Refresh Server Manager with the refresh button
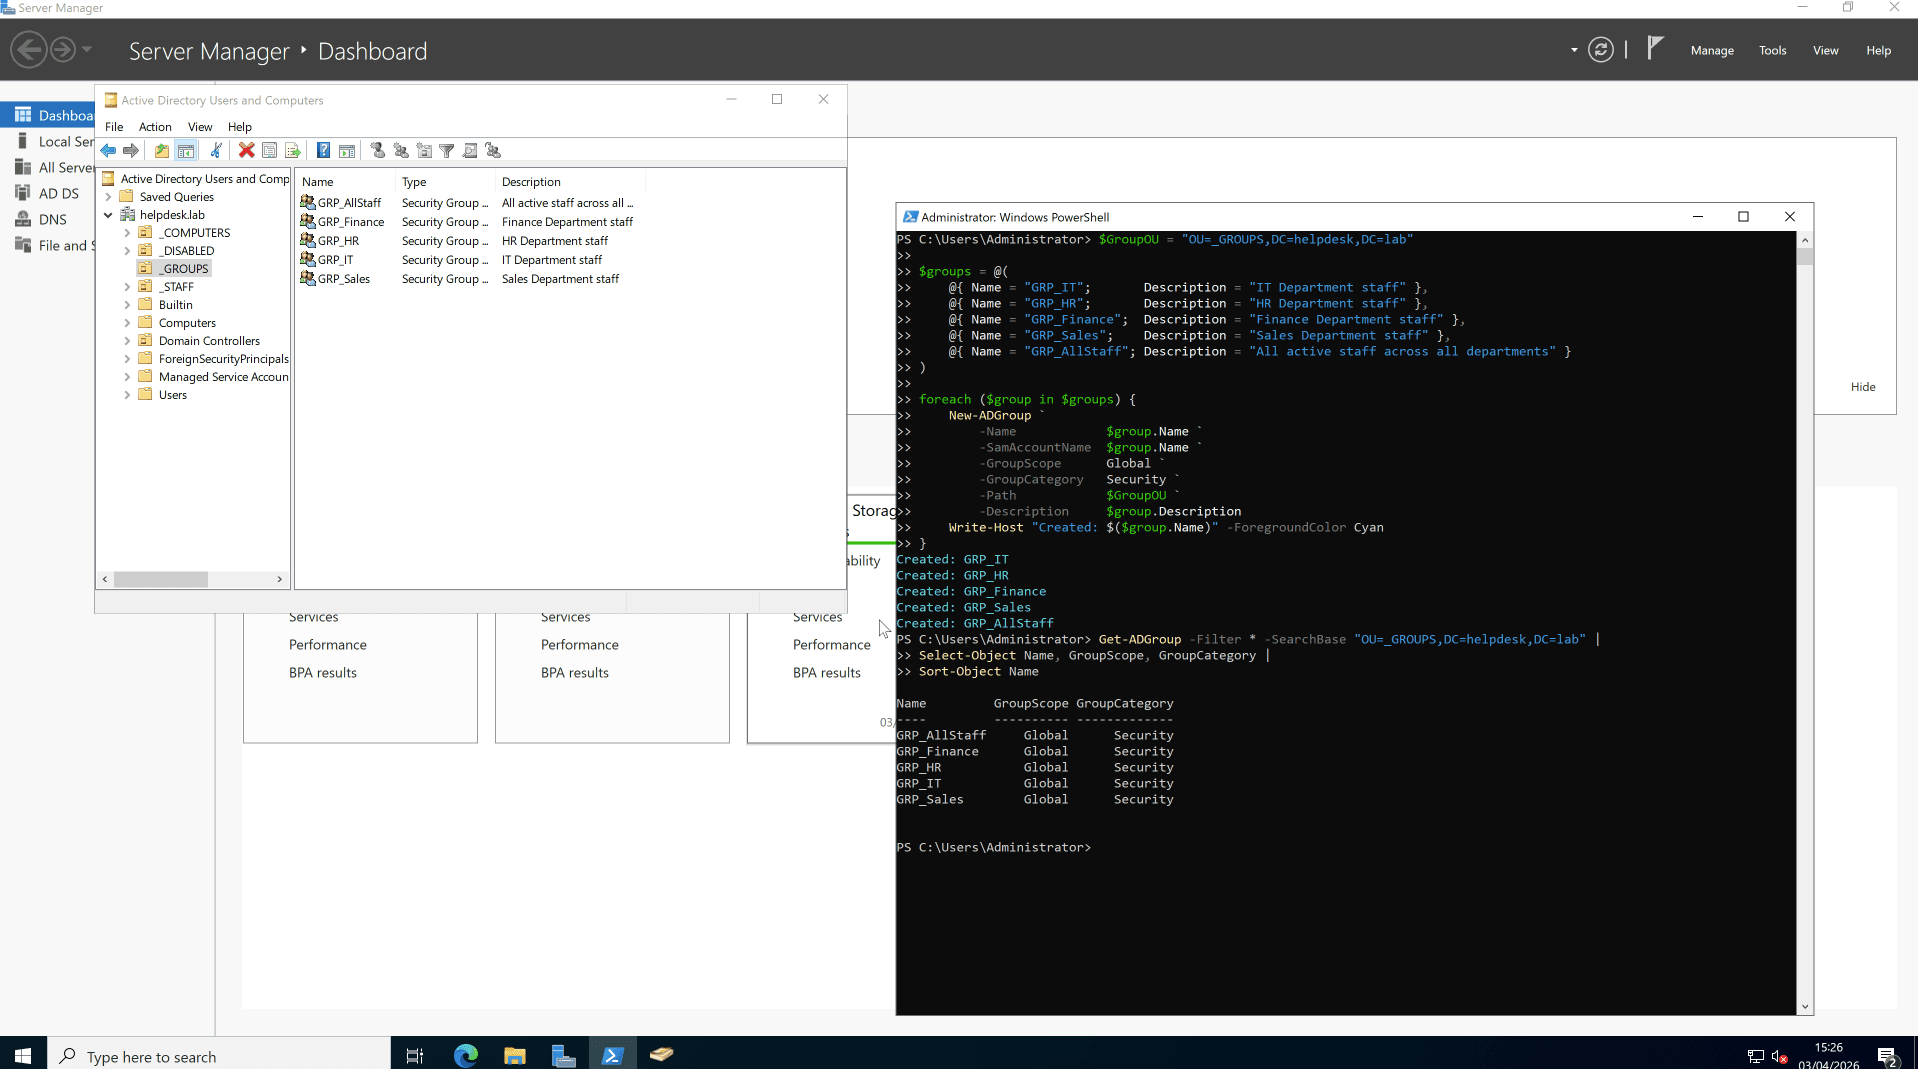The width and height of the screenshot is (1918, 1069). tap(1601, 49)
